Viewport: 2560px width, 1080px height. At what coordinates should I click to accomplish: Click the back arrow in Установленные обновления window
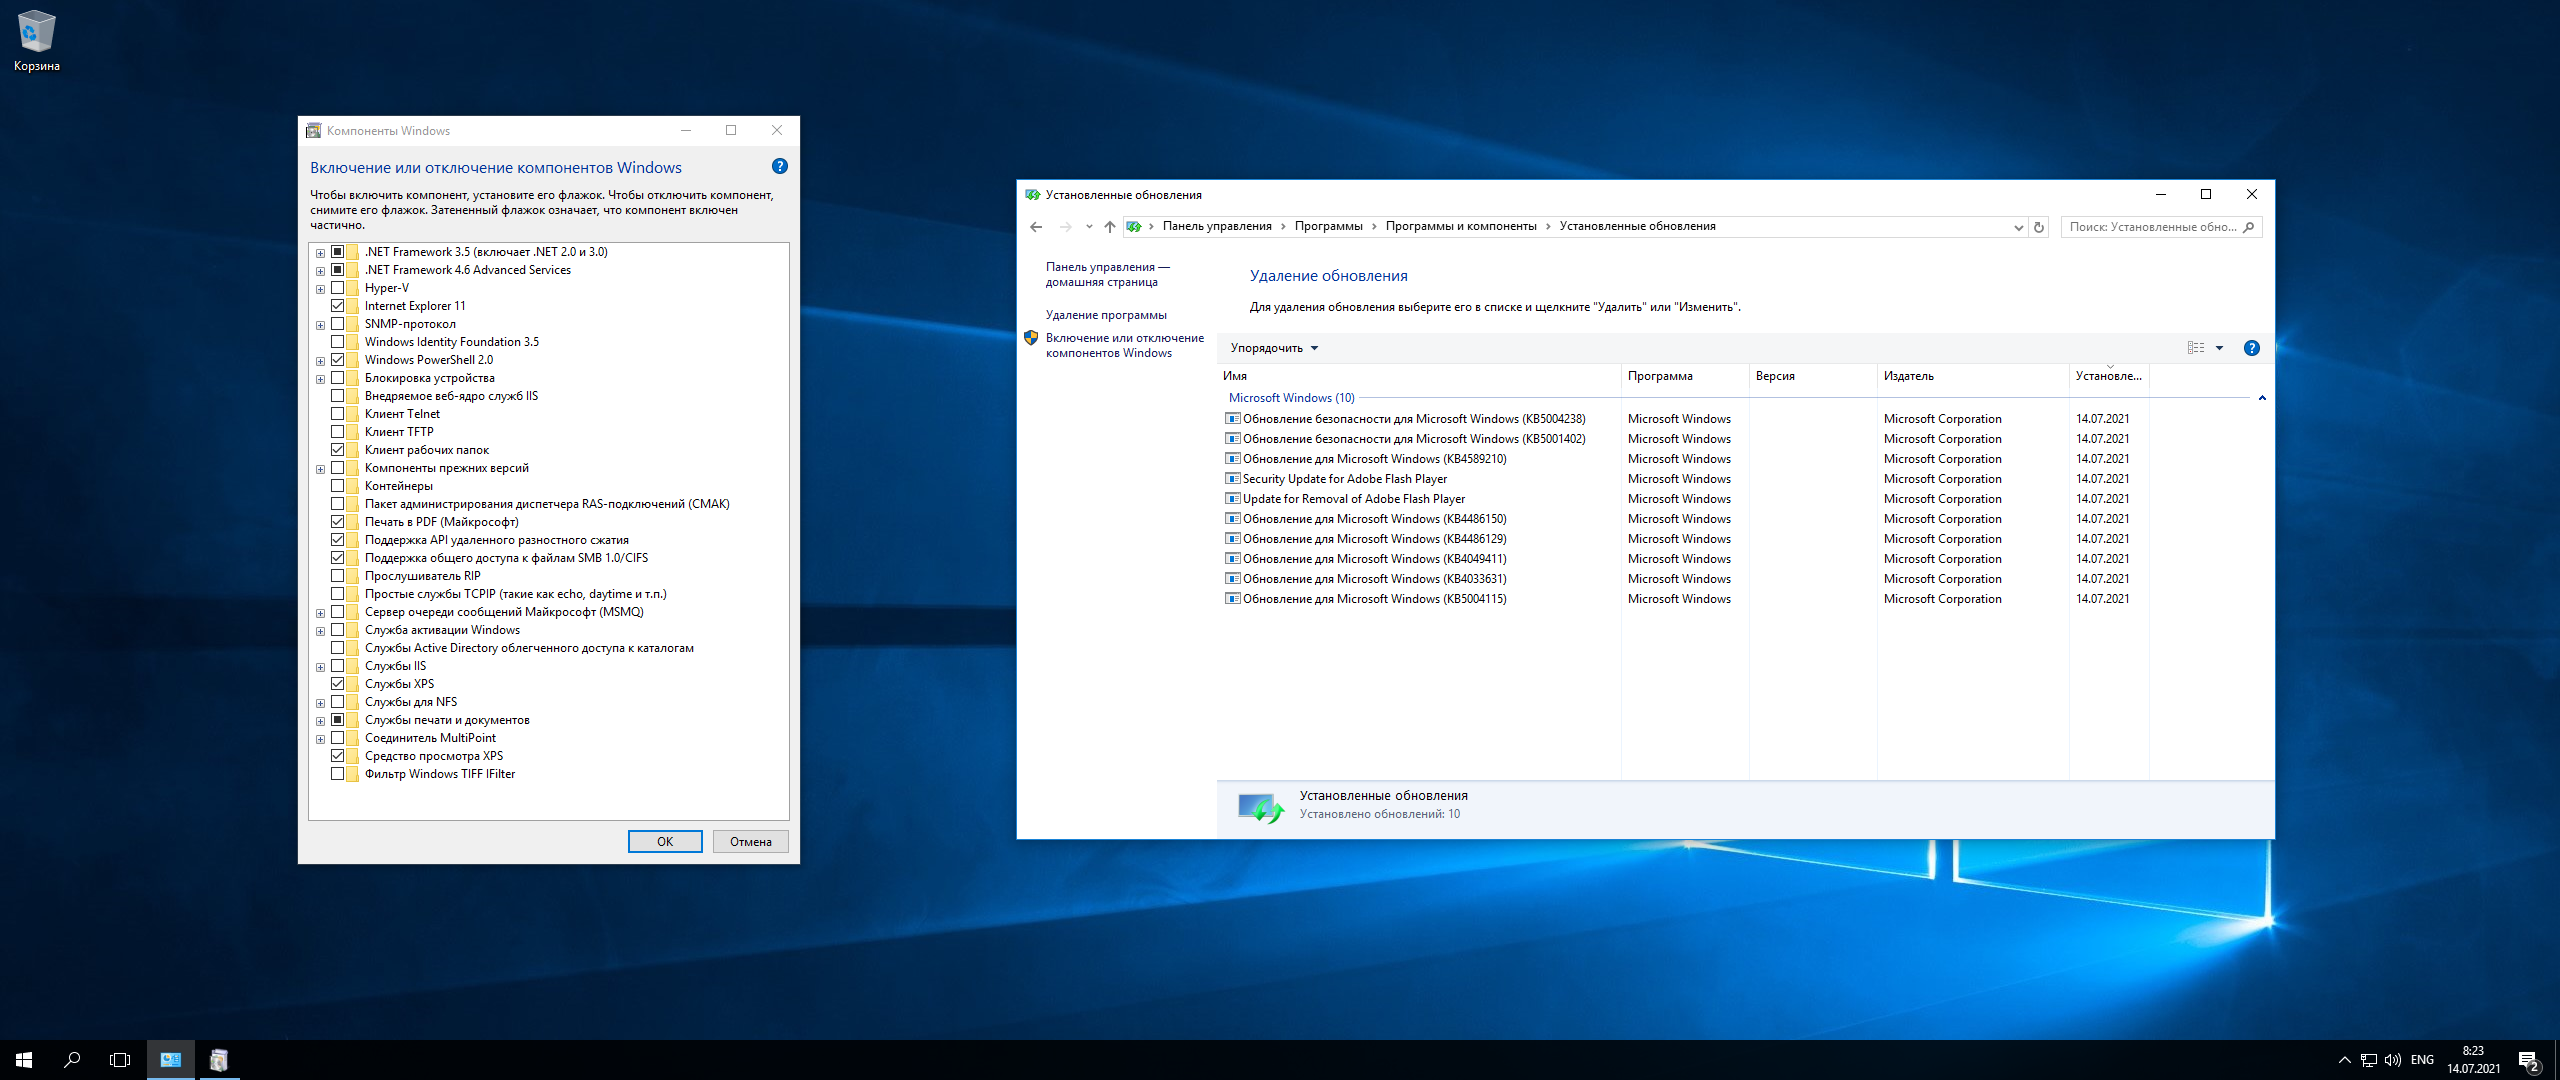(x=1036, y=227)
